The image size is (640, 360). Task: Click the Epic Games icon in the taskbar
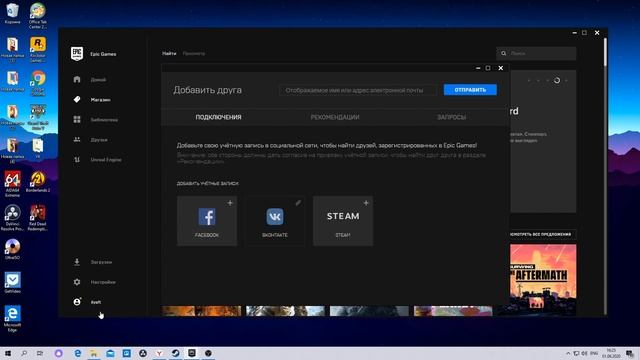192,353
